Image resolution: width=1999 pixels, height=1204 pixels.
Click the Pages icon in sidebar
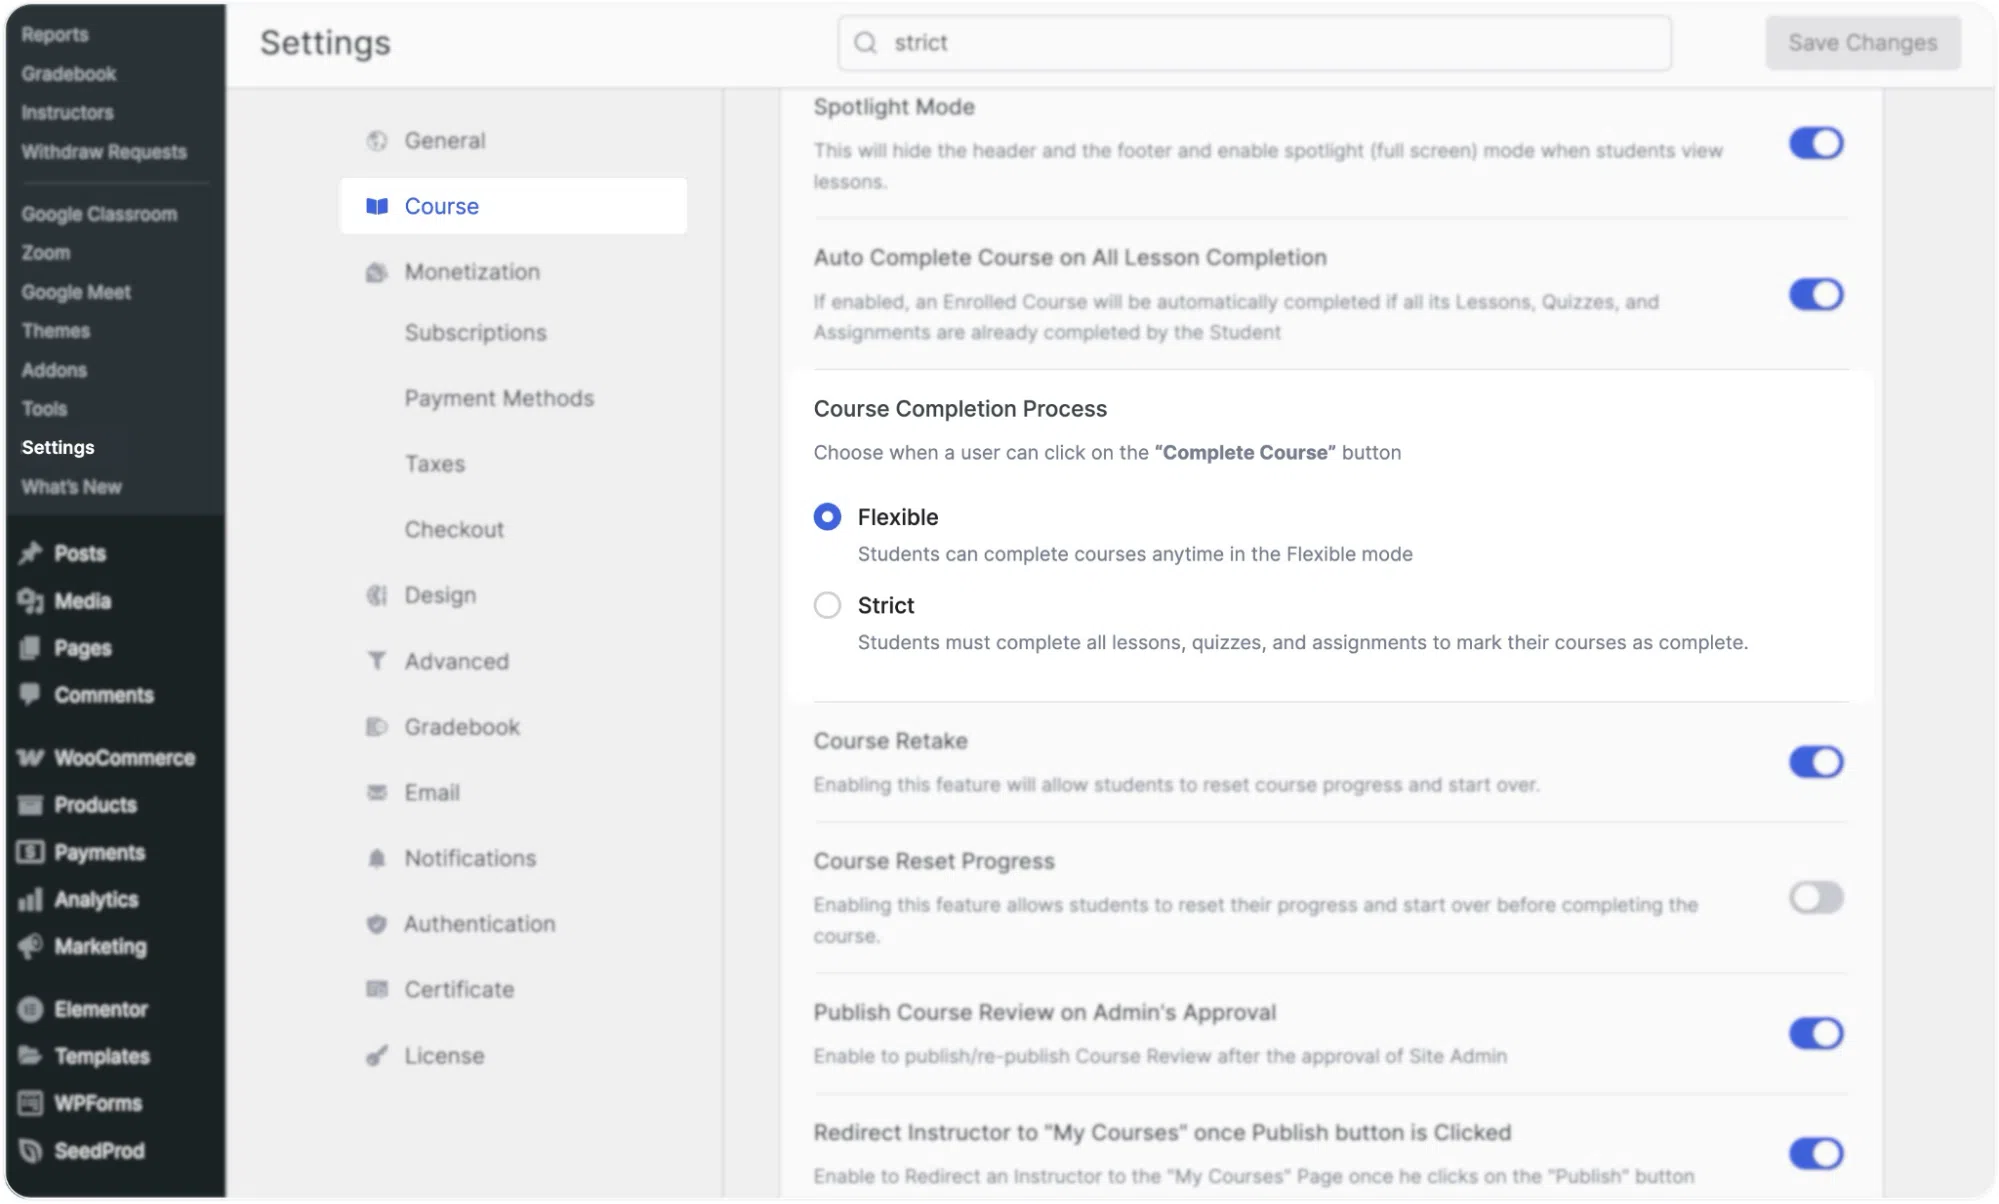[x=31, y=648]
